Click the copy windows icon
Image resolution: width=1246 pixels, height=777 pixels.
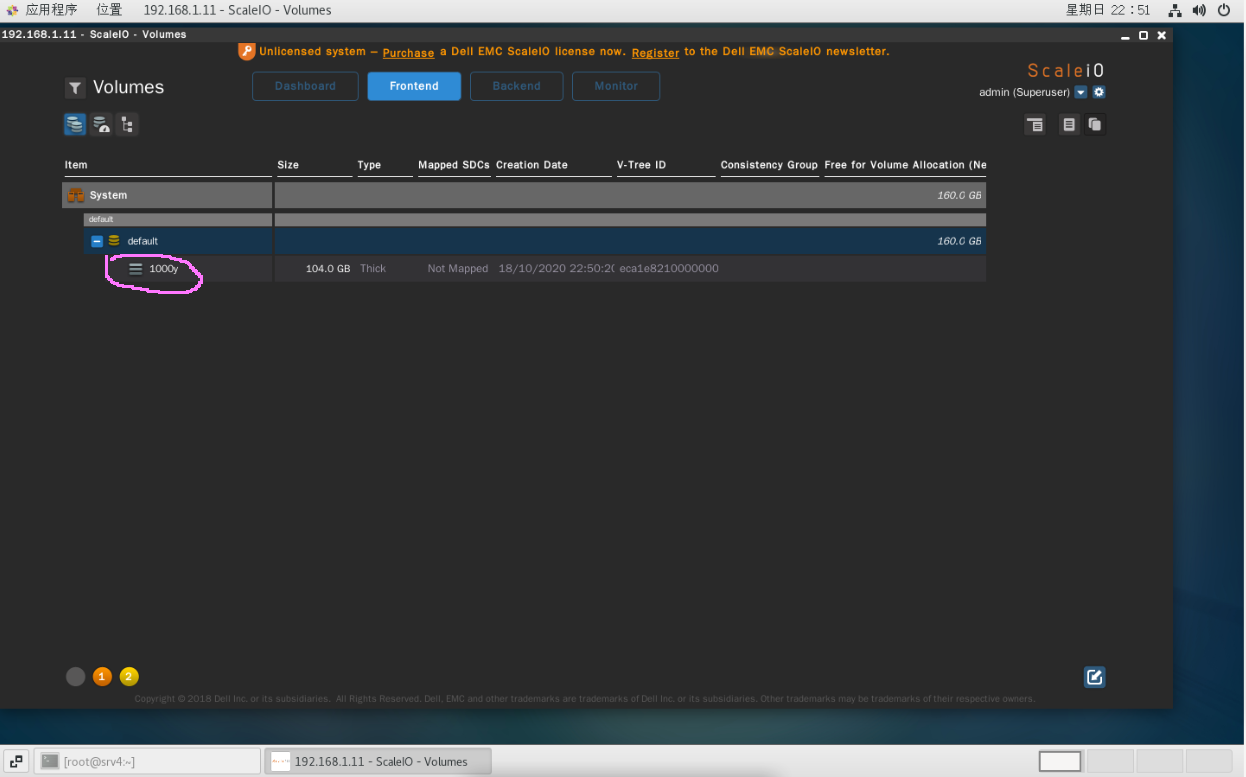click(1095, 124)
